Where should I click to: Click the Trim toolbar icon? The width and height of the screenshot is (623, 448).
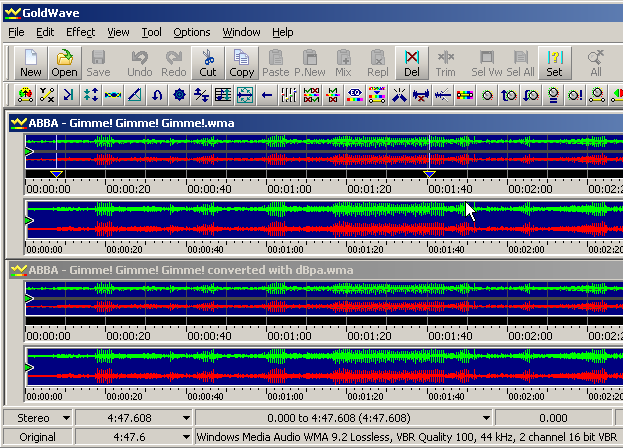coord(446,63)
